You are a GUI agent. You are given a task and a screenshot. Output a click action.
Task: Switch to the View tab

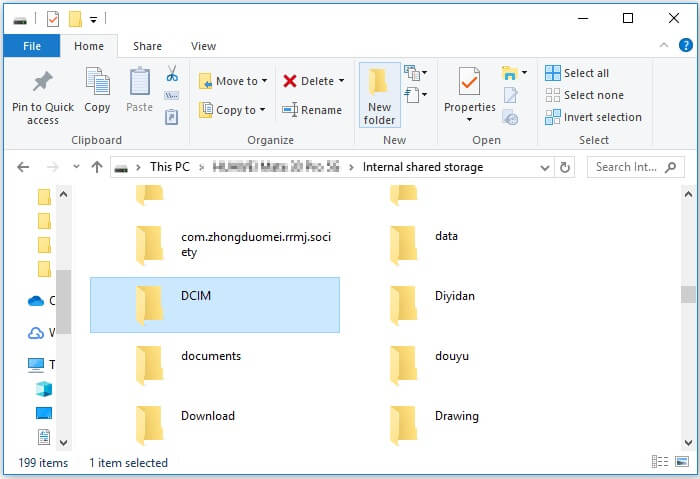click(203, 46)
